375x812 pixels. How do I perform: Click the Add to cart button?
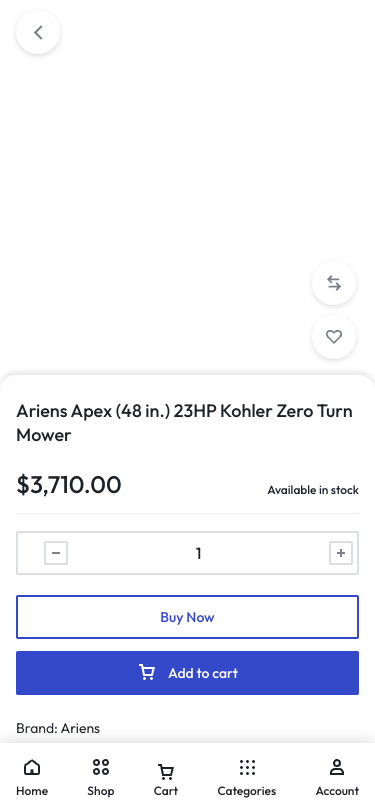tap(188, 673)
